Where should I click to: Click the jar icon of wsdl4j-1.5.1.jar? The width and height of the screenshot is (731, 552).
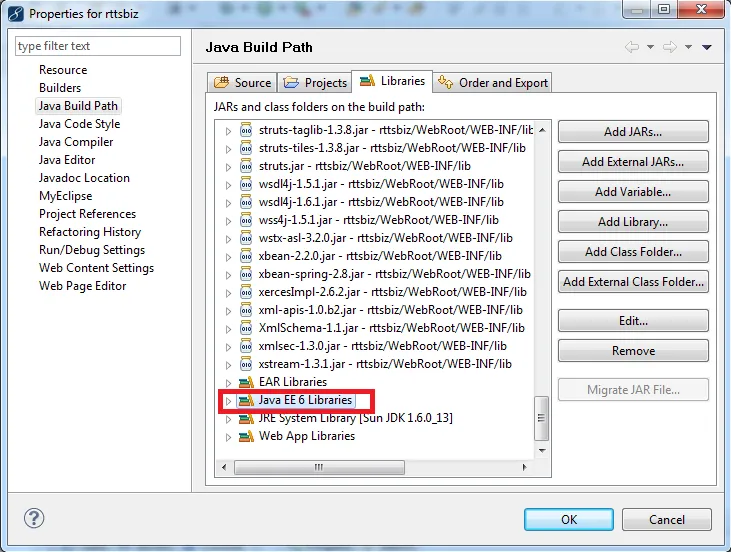(x=246, y=184)
